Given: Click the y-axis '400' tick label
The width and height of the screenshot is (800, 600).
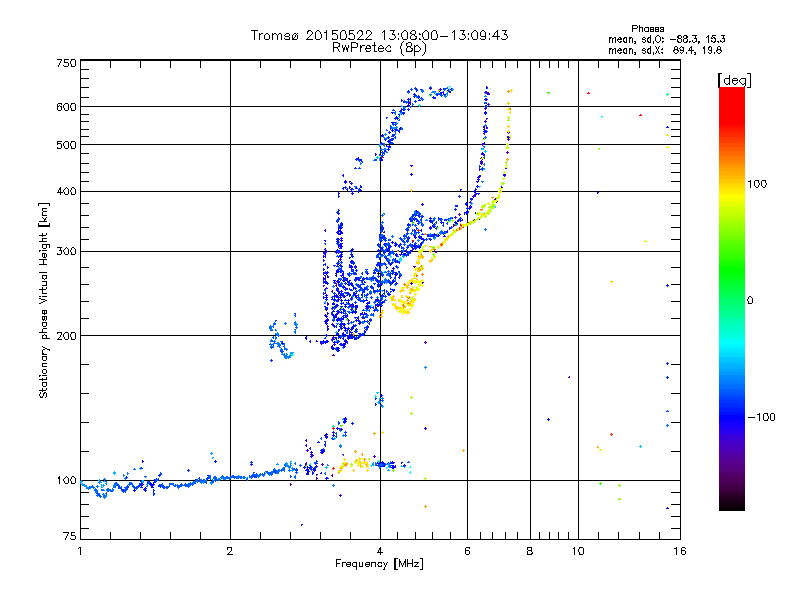Looking at the screenshot, I should tap(66, 191).
